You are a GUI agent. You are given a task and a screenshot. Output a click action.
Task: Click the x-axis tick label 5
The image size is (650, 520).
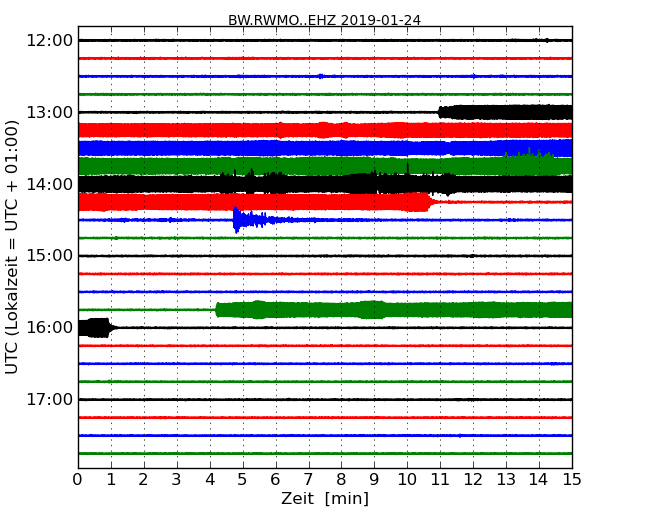pyautogui.click(x=242, y=480)
